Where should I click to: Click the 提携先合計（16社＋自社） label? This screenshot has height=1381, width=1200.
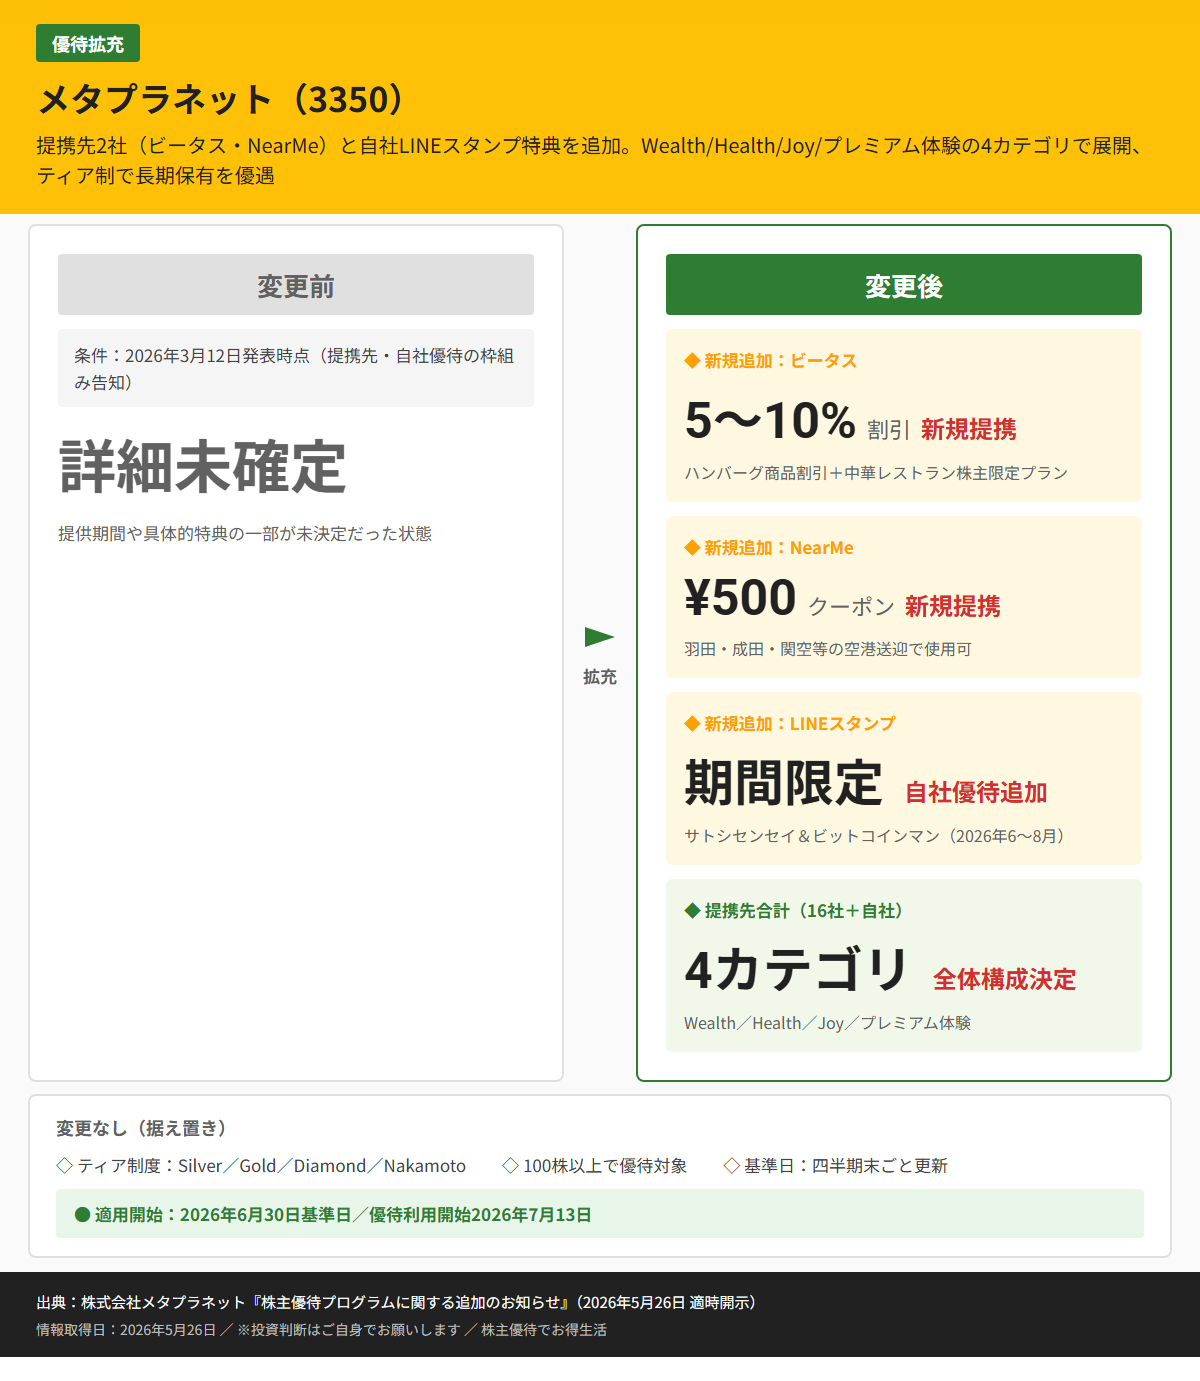pyautogui.click(x=804, y=911)
